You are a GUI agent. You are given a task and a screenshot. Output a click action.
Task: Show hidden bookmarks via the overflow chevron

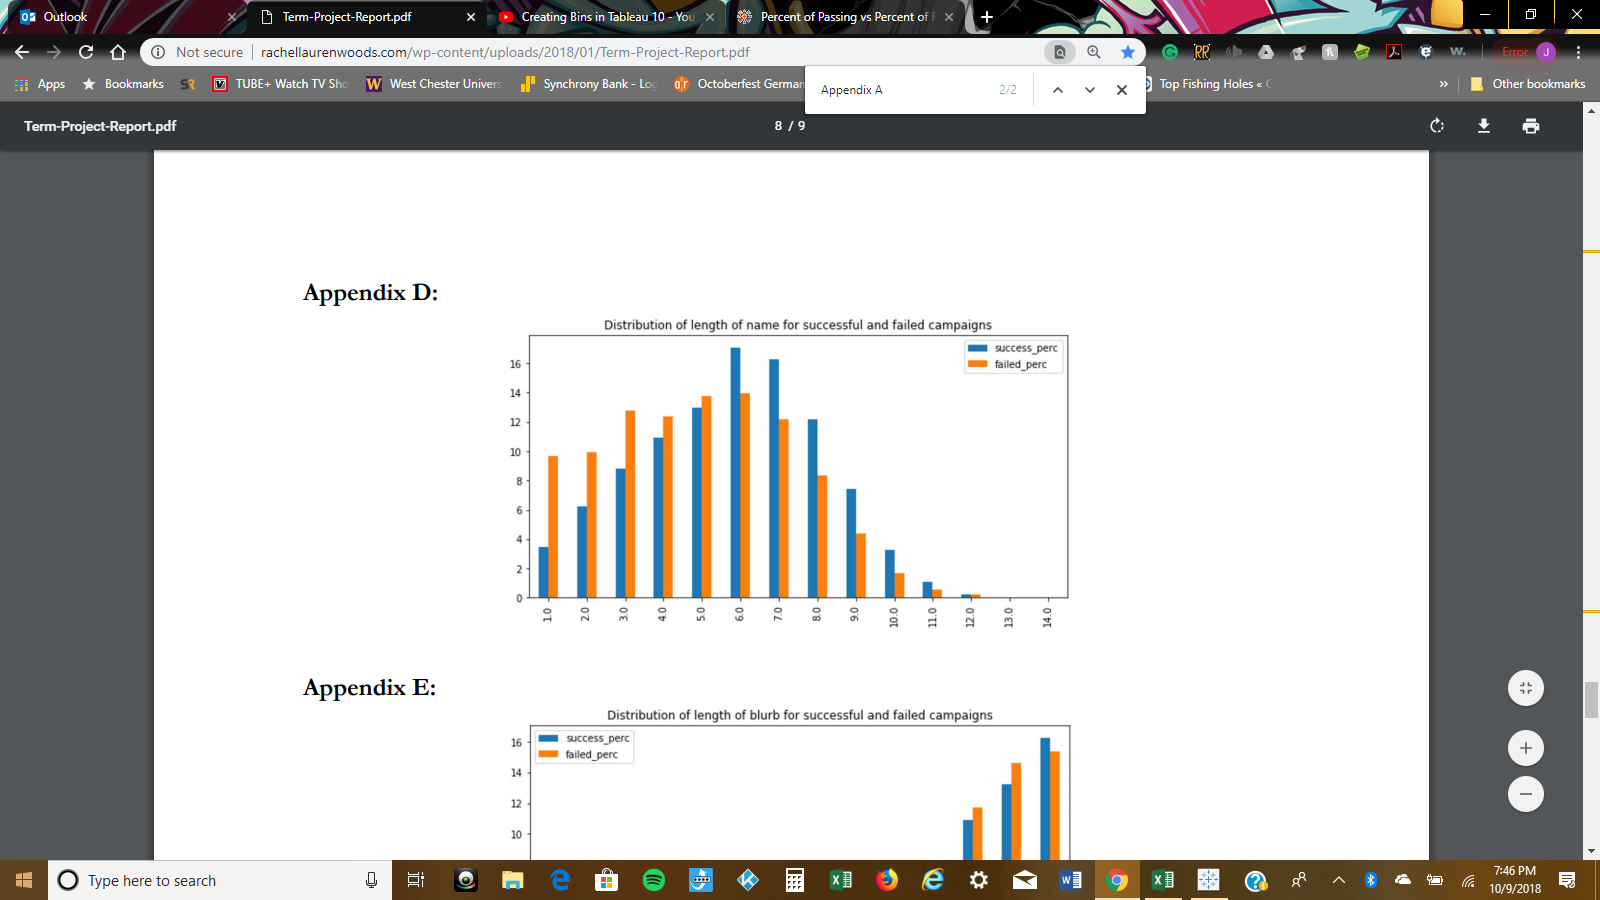(x=1441, y=84)
